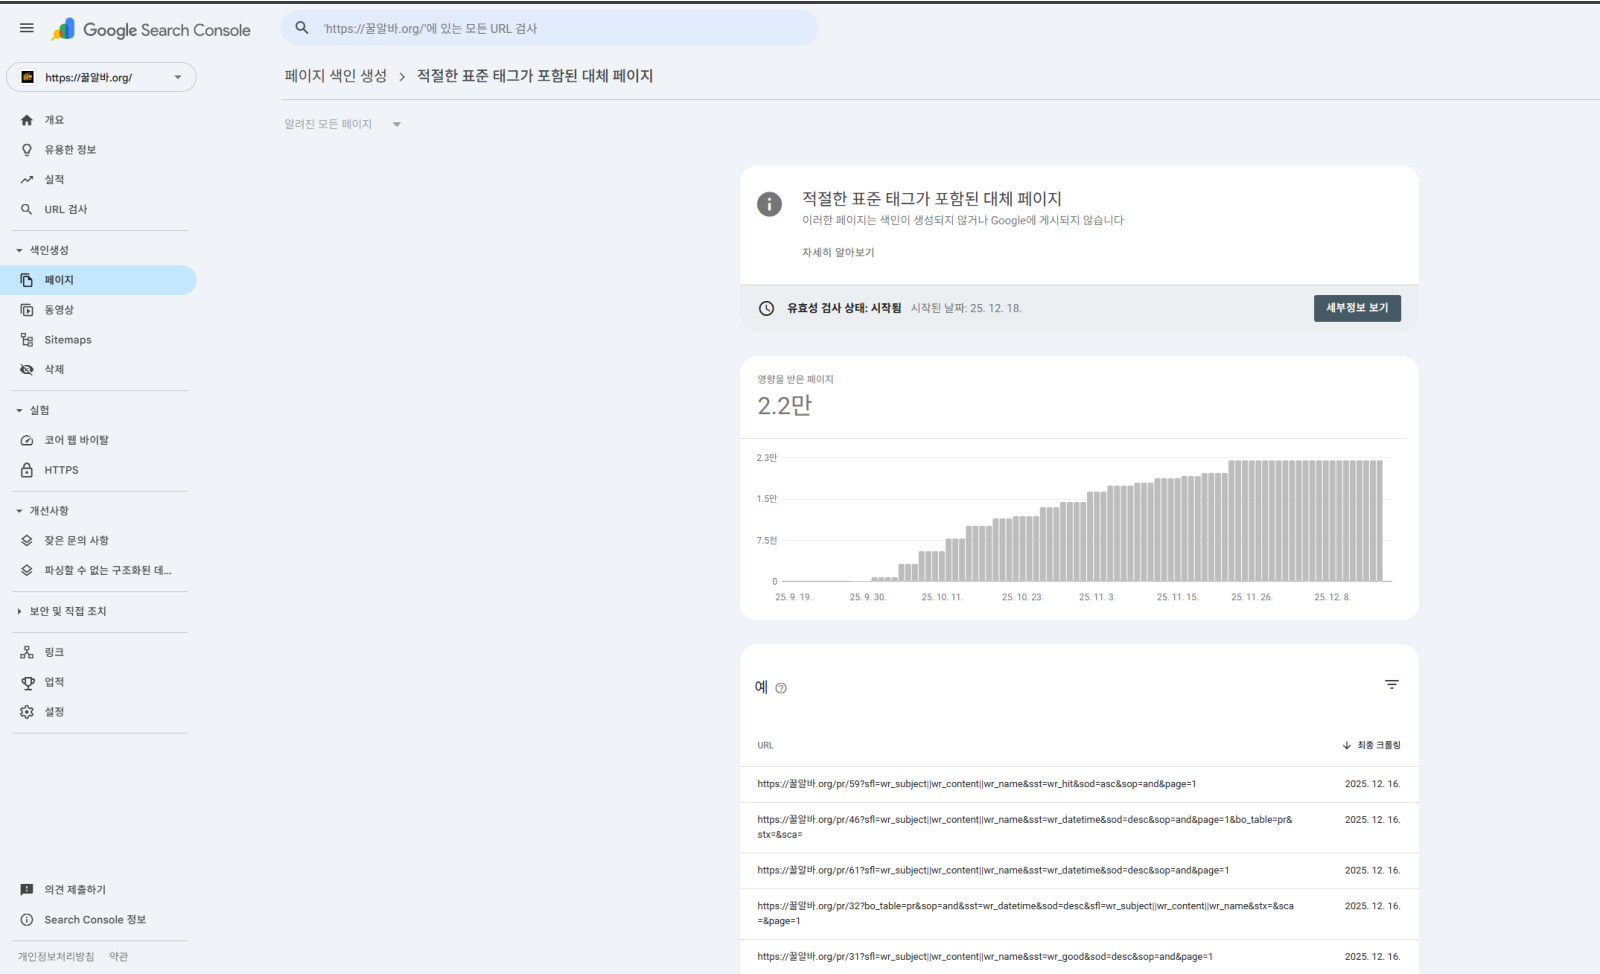Click the filter icon in examples table
1600x974 pixels.
1391,685
